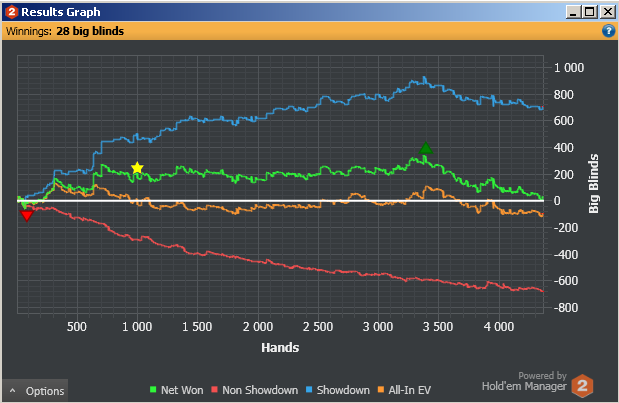Viewport: 619px width, 403px height.
Task: Click the 'Winnings: 28 big blinds' text
Action: point(65,31)
